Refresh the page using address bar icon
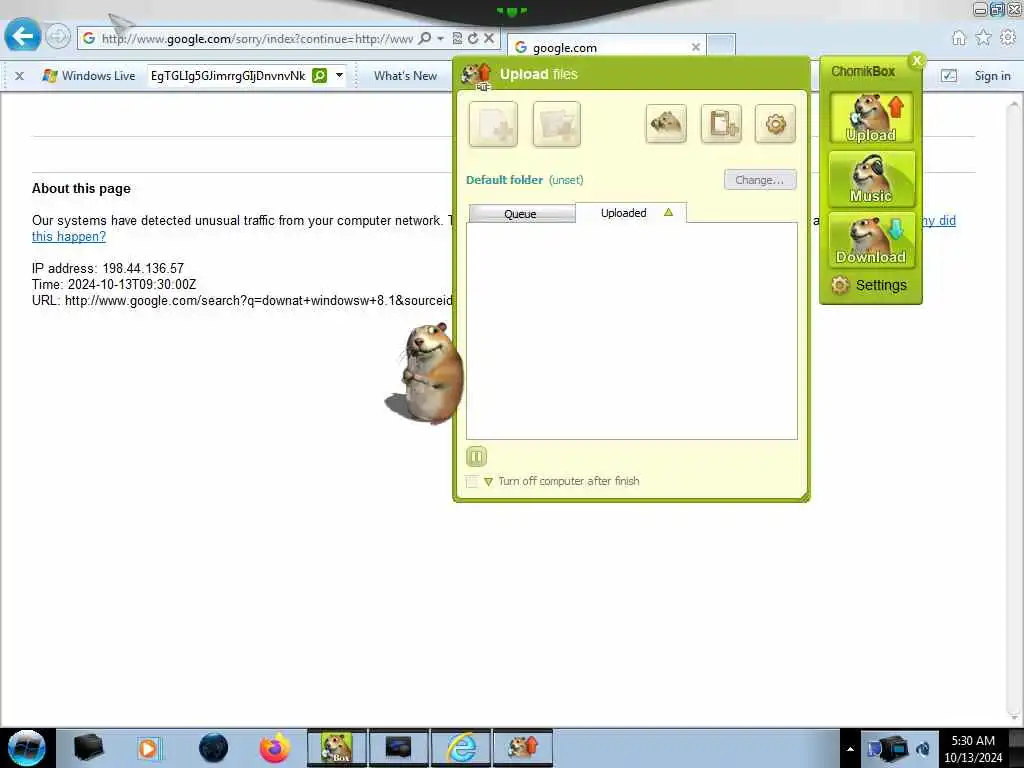 (473, 39)
